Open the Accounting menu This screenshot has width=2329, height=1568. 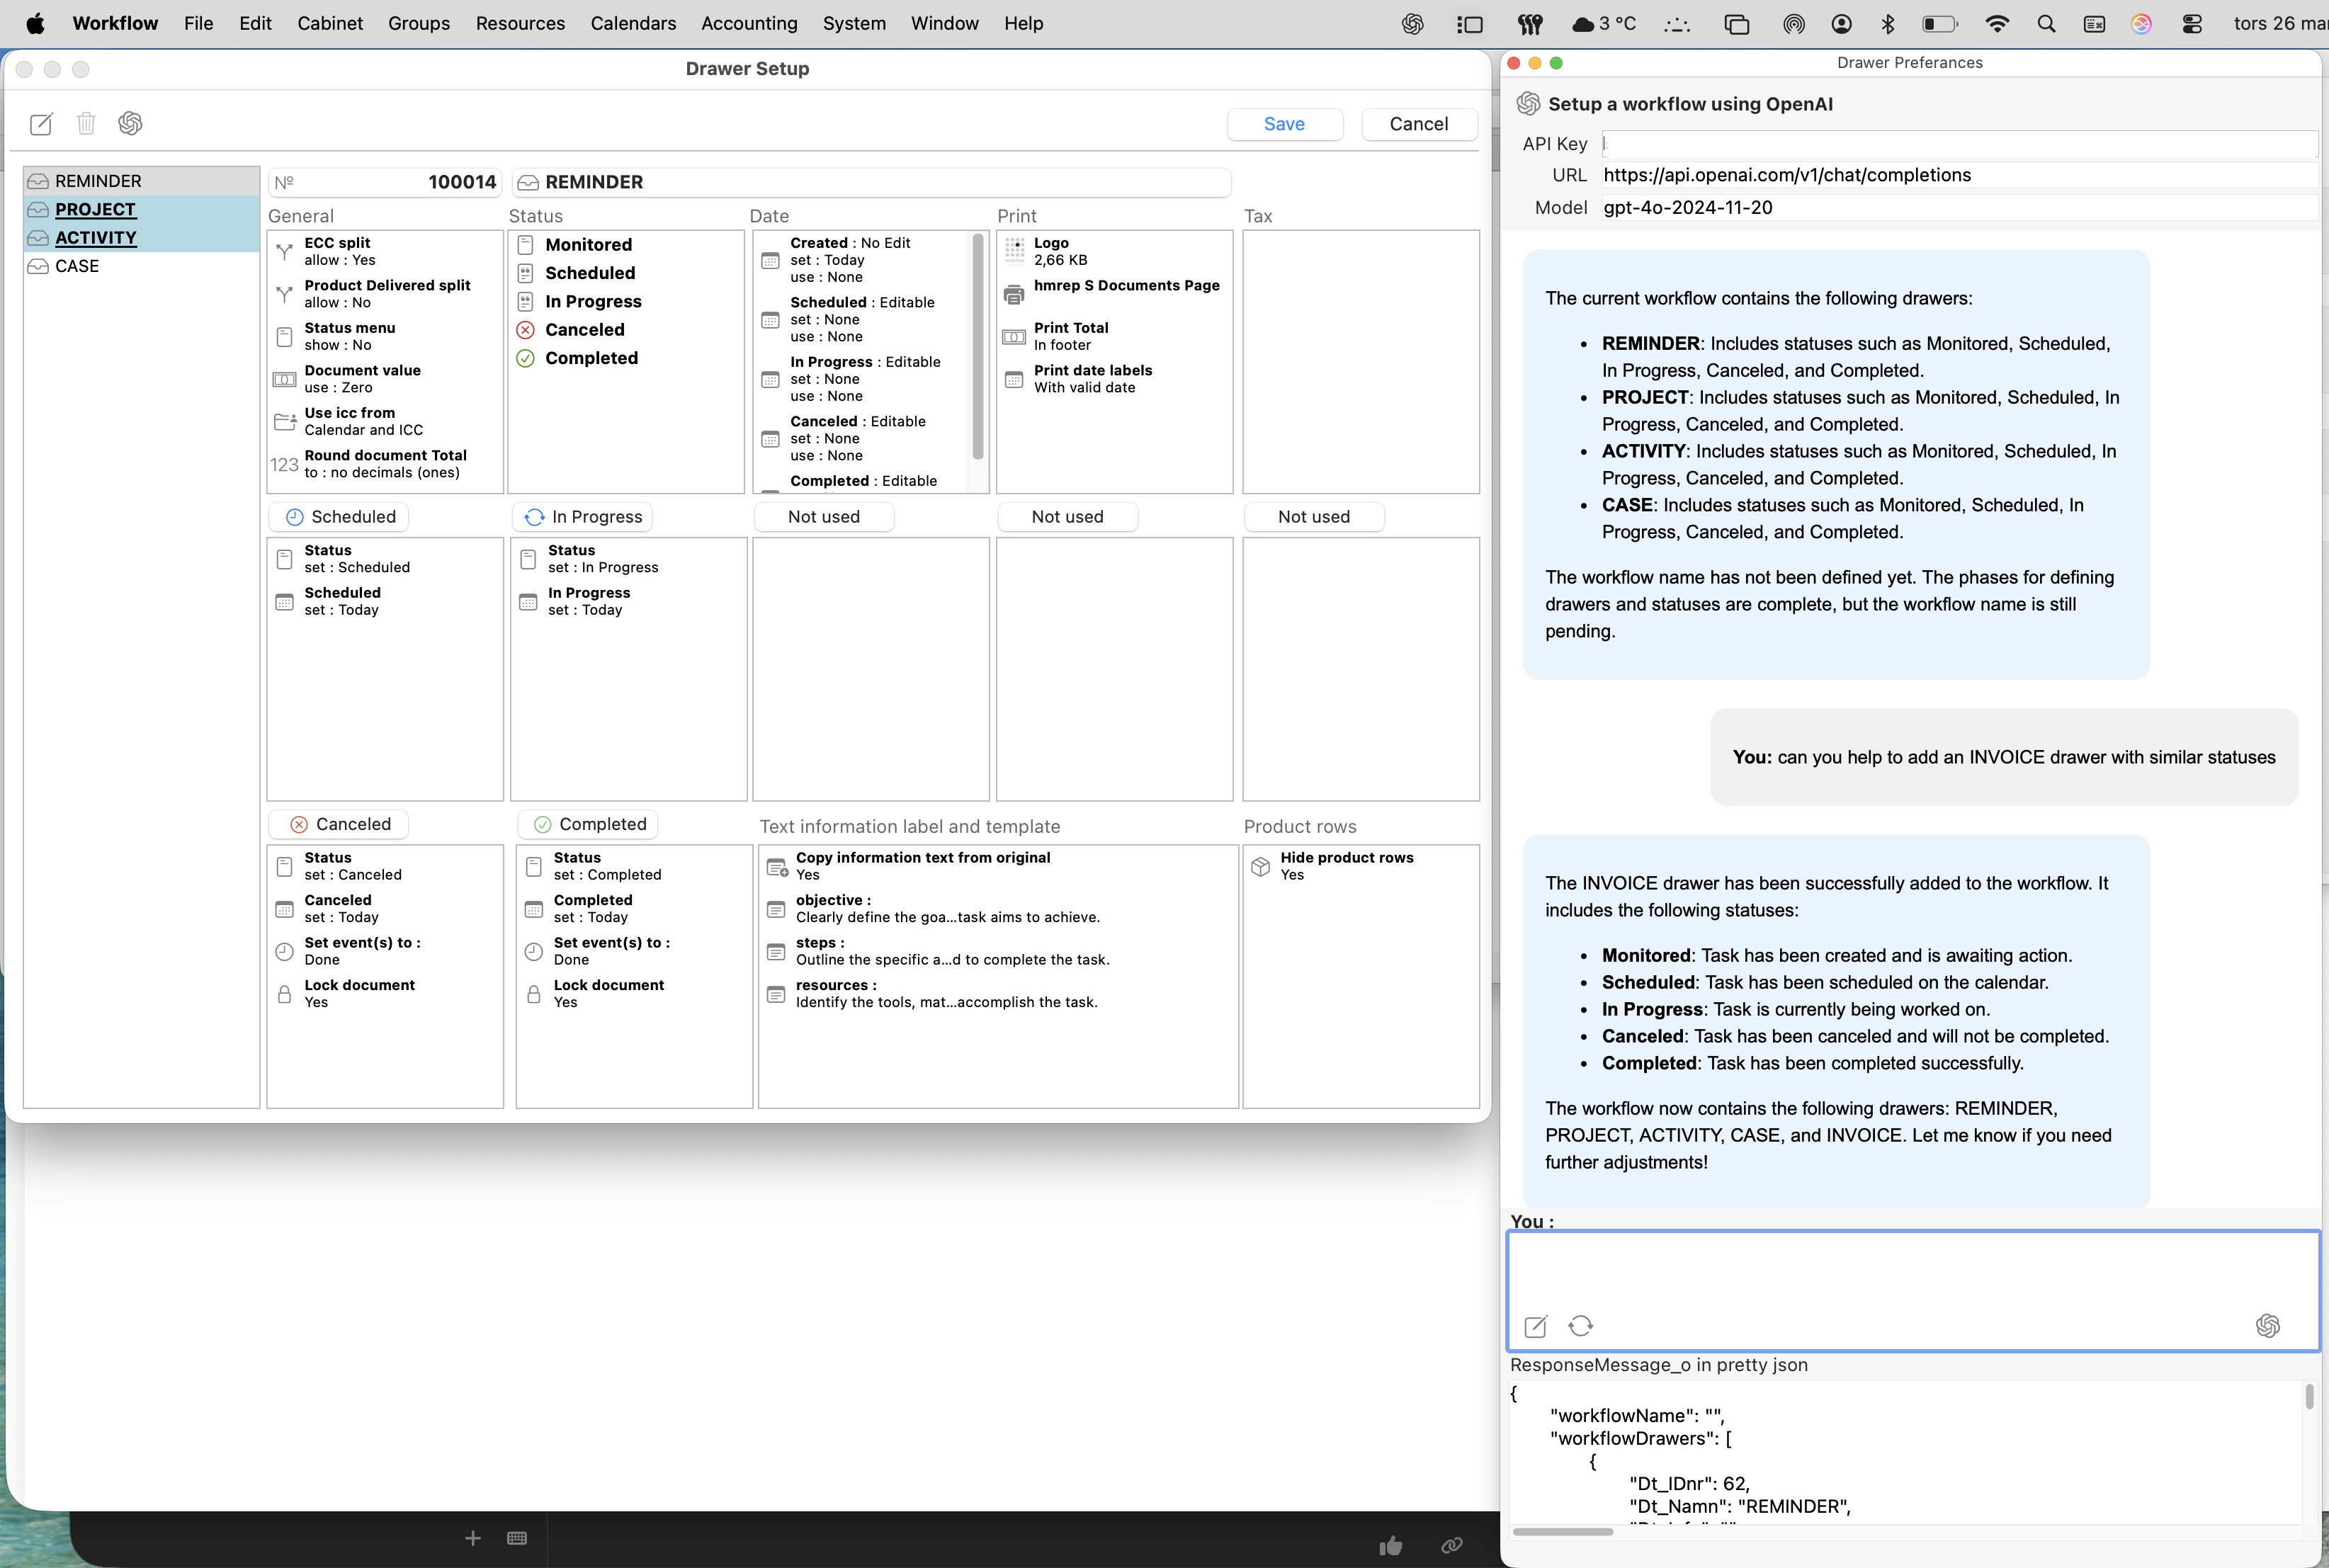coord(749,23)
